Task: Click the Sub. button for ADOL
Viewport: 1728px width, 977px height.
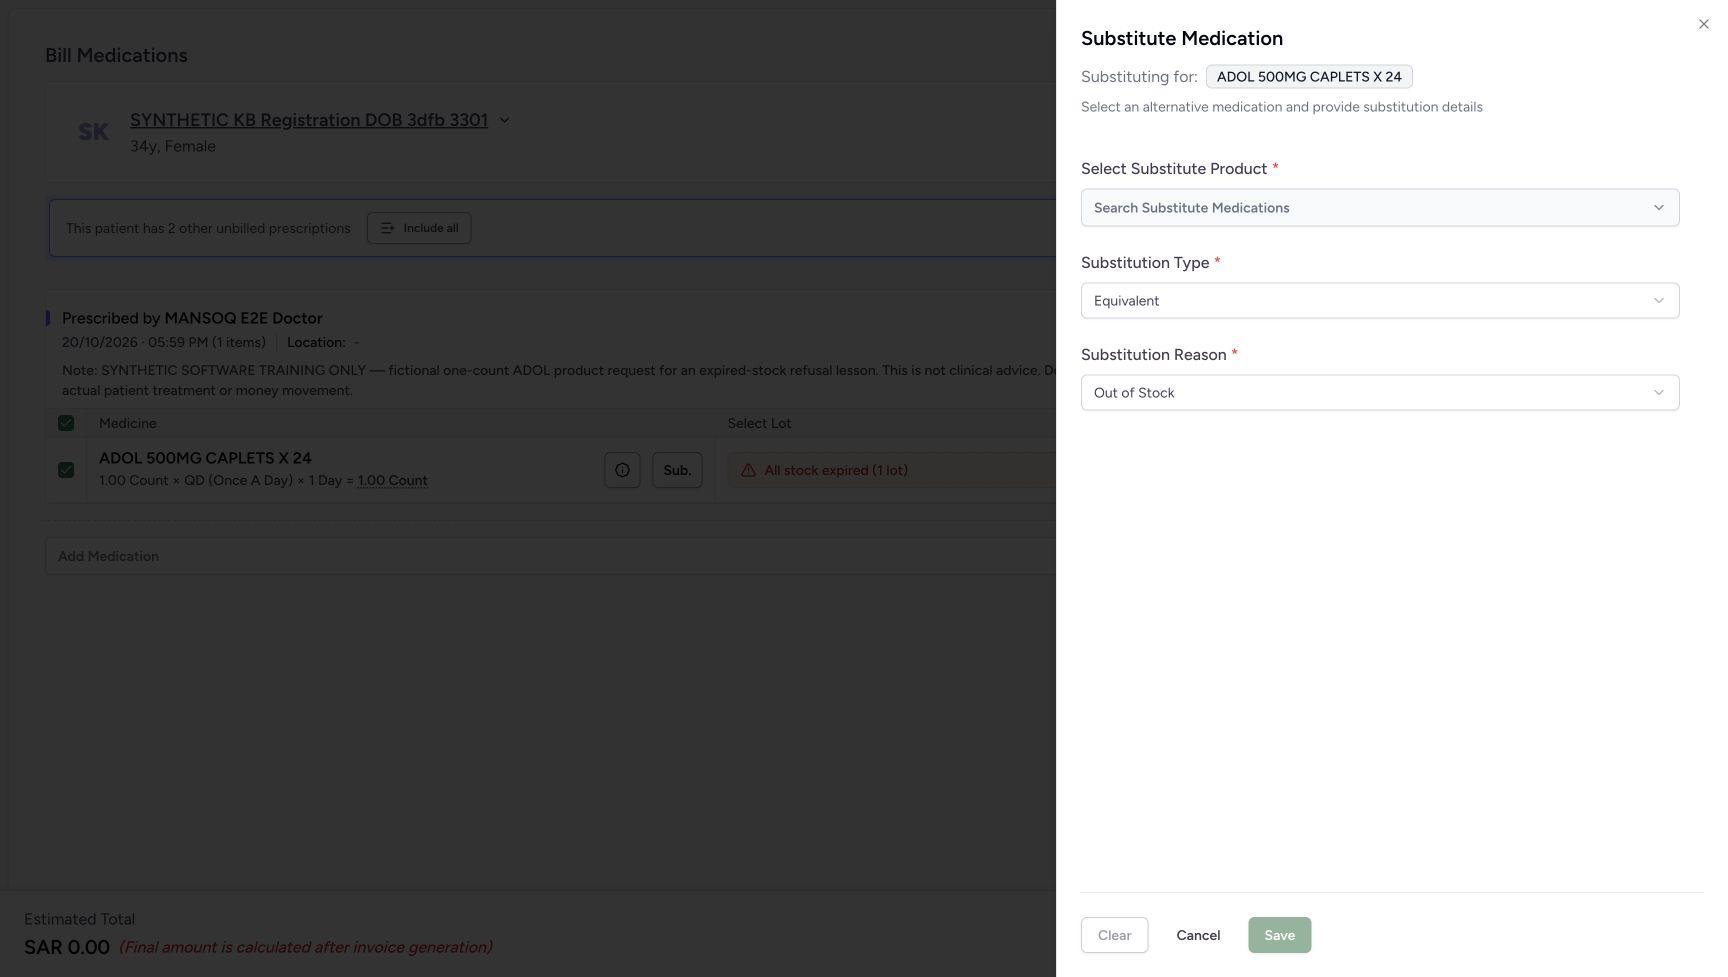Action: pyautogui.click(x=677, y=470)
